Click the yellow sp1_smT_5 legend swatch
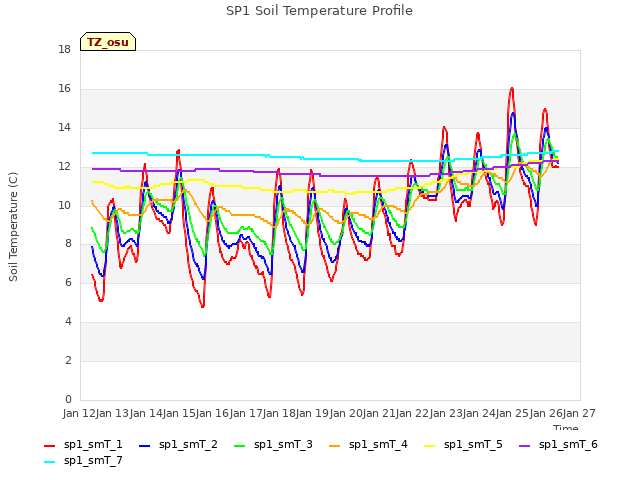 point(429,446)
